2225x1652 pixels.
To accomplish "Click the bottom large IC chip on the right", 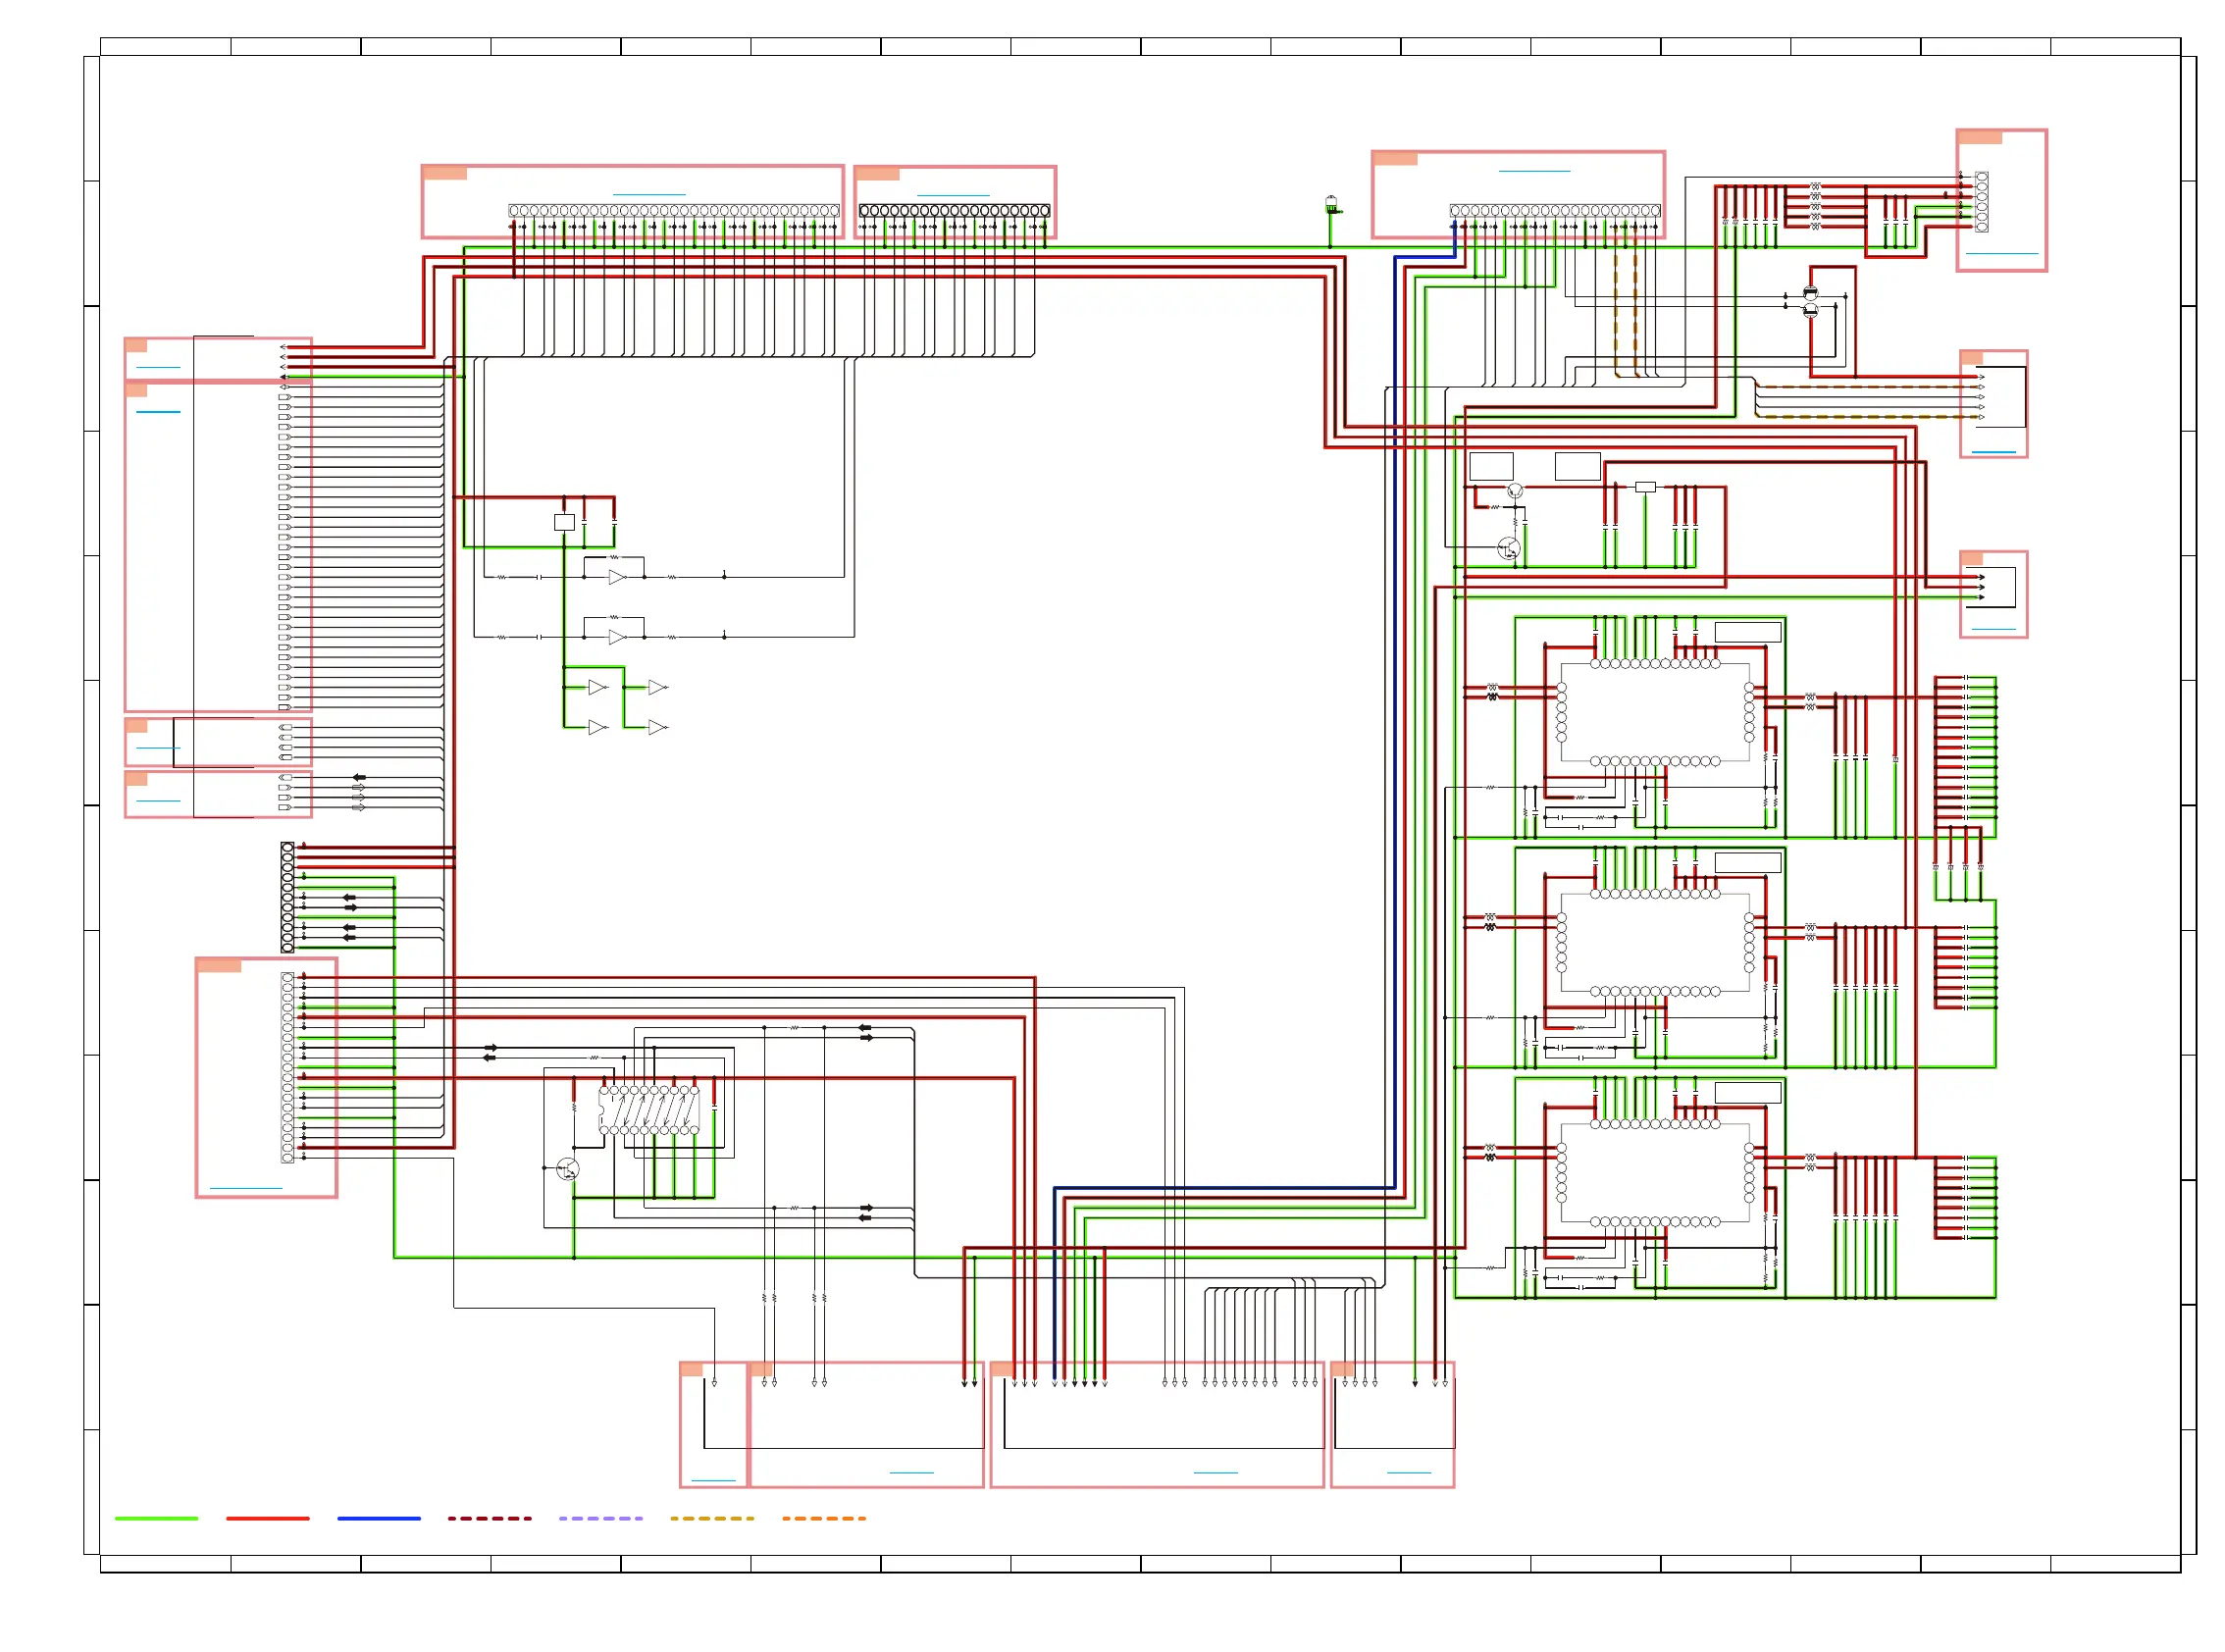I will click(1654, 1172).
